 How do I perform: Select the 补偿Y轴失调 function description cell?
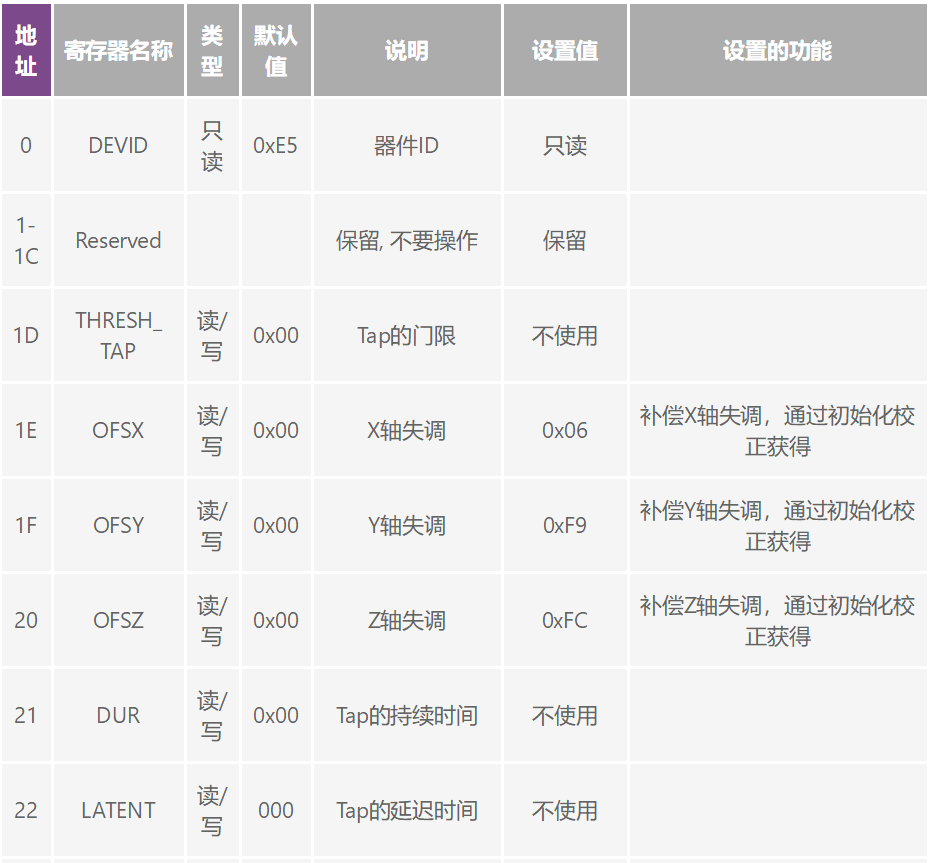point(777,526)
